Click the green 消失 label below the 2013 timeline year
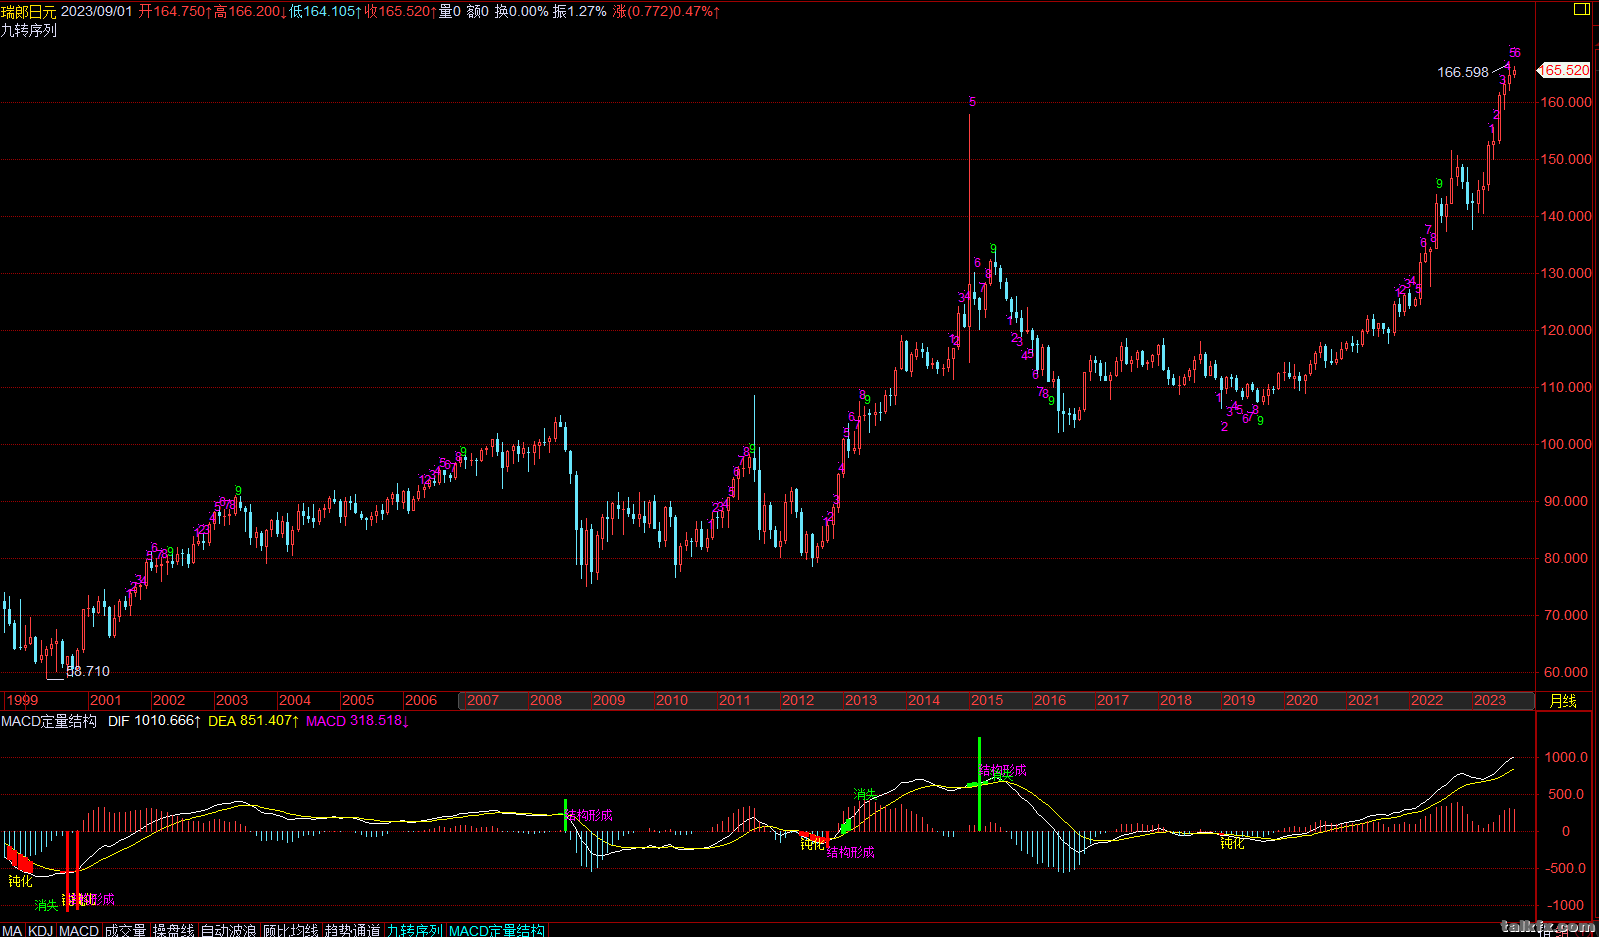The width and height of the screenshot is (1599, 937). tap(865, 795)
